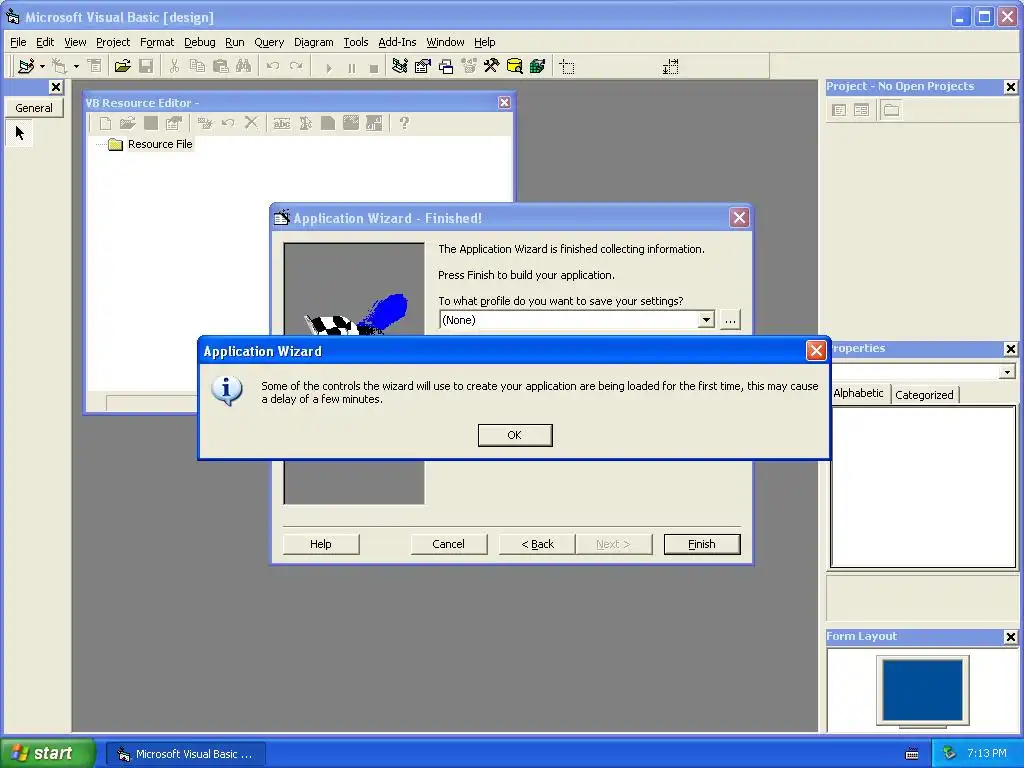The image size is (1024, 768).
Task: Click the Menu Editor toolbar icon
Action: click(95, 66)
